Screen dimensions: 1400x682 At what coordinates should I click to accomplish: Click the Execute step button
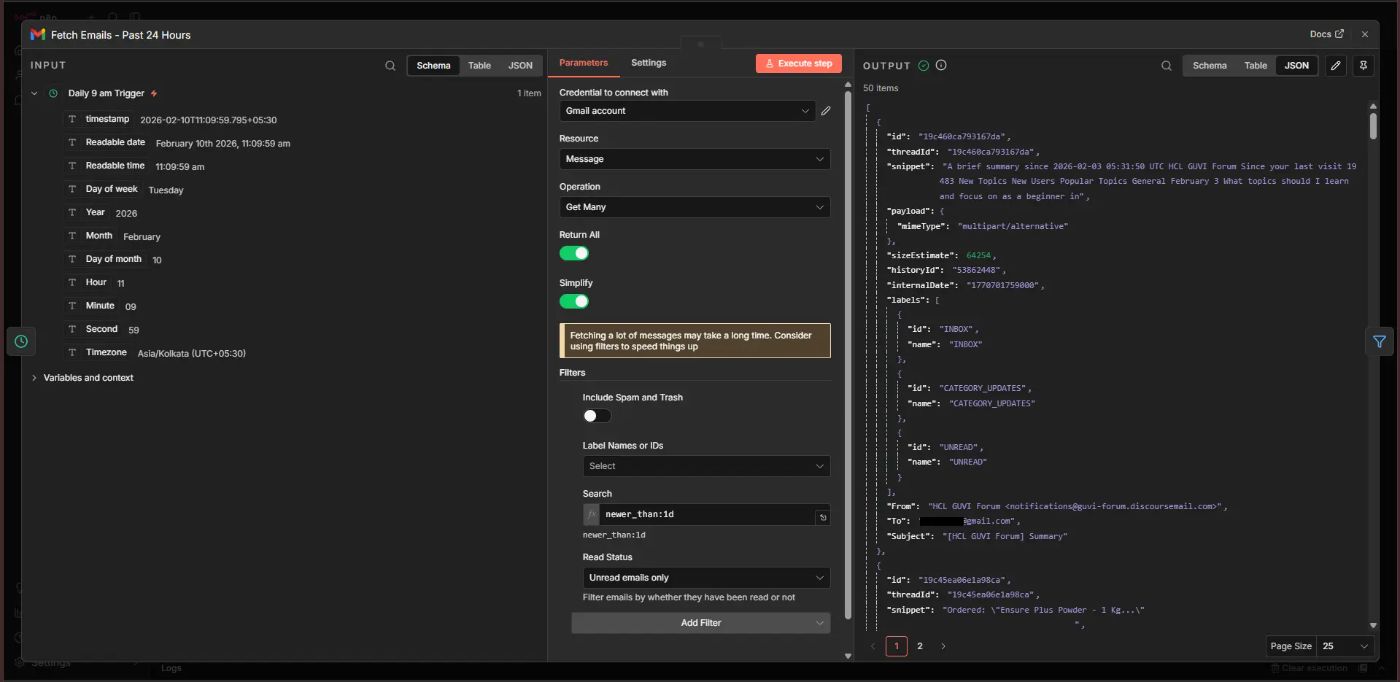798,64
